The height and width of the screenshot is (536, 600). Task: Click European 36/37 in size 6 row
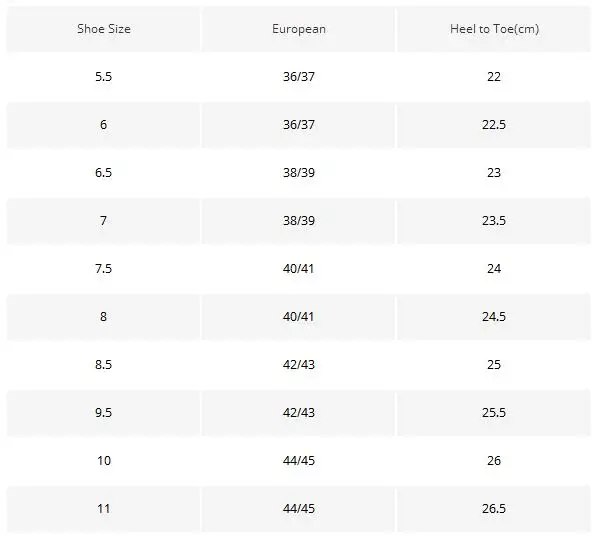pyautogui.click(x=299, y=125)
